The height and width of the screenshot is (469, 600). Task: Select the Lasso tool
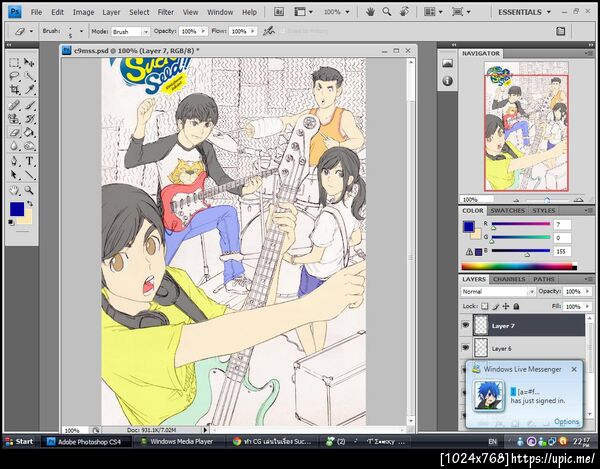point(14,76)
